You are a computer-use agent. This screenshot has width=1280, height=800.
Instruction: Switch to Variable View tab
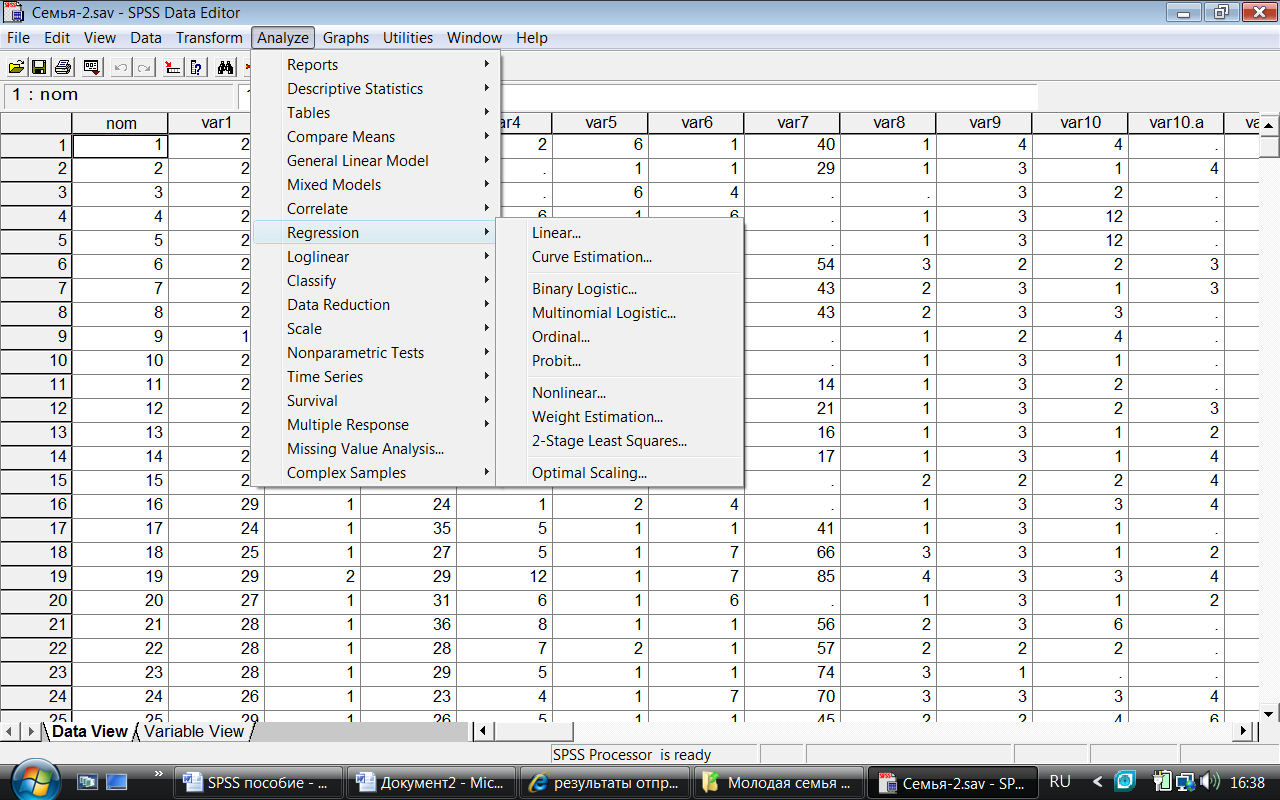tap(194, 731)
